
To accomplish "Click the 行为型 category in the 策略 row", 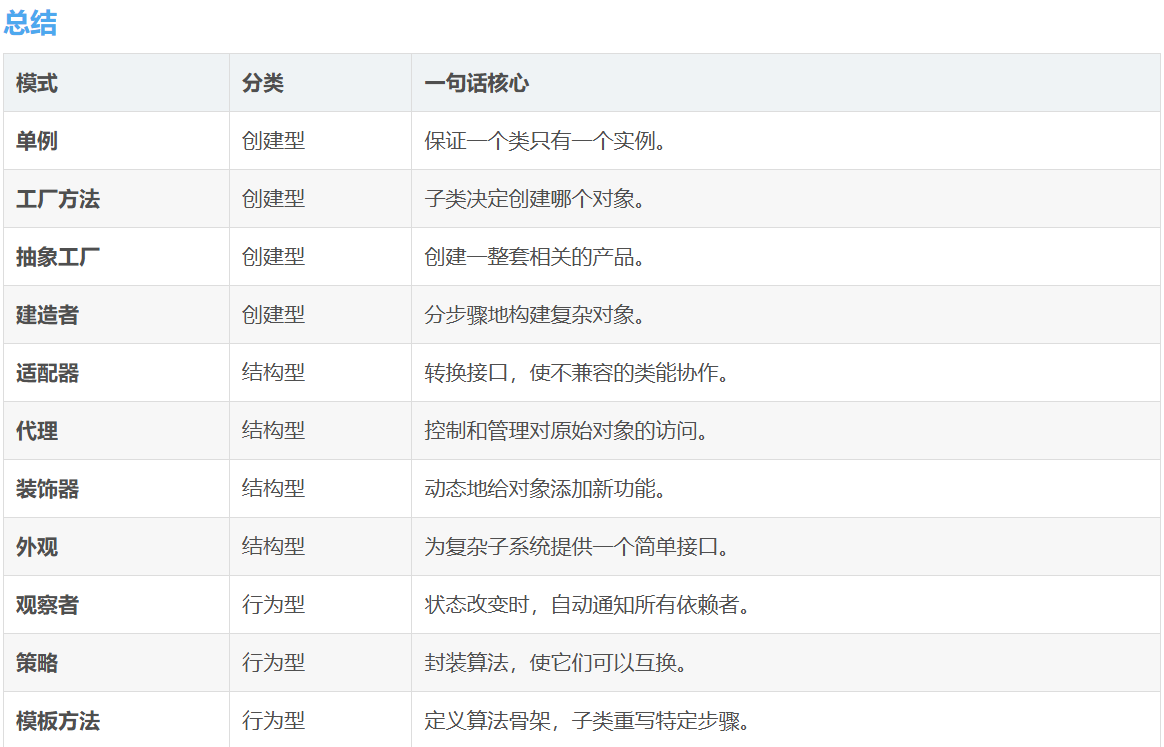I will pos(273,663).
